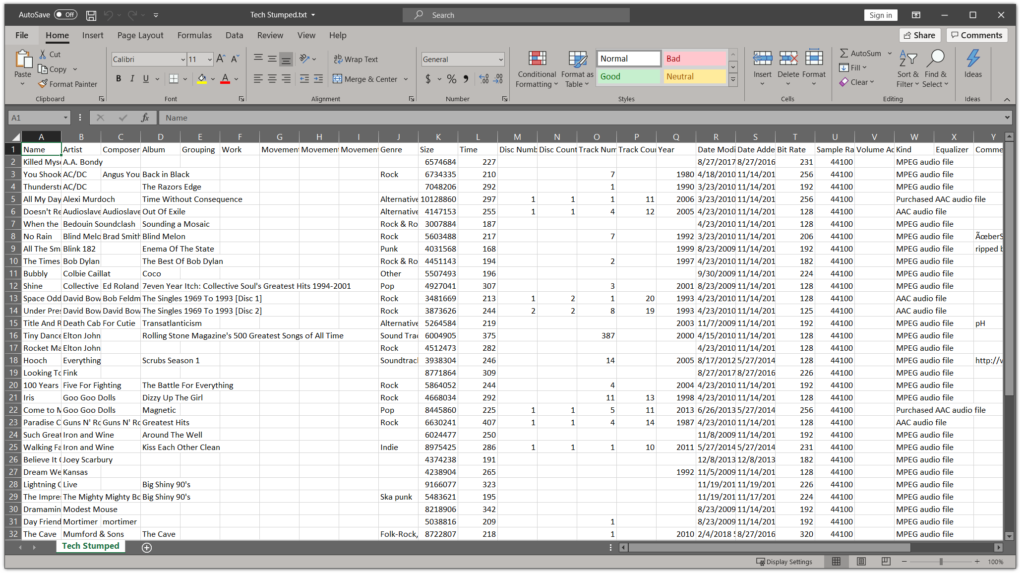Apply the yellow Fill Color swatch
Viewport: 1024px width, 578px height.
[202, 79]
